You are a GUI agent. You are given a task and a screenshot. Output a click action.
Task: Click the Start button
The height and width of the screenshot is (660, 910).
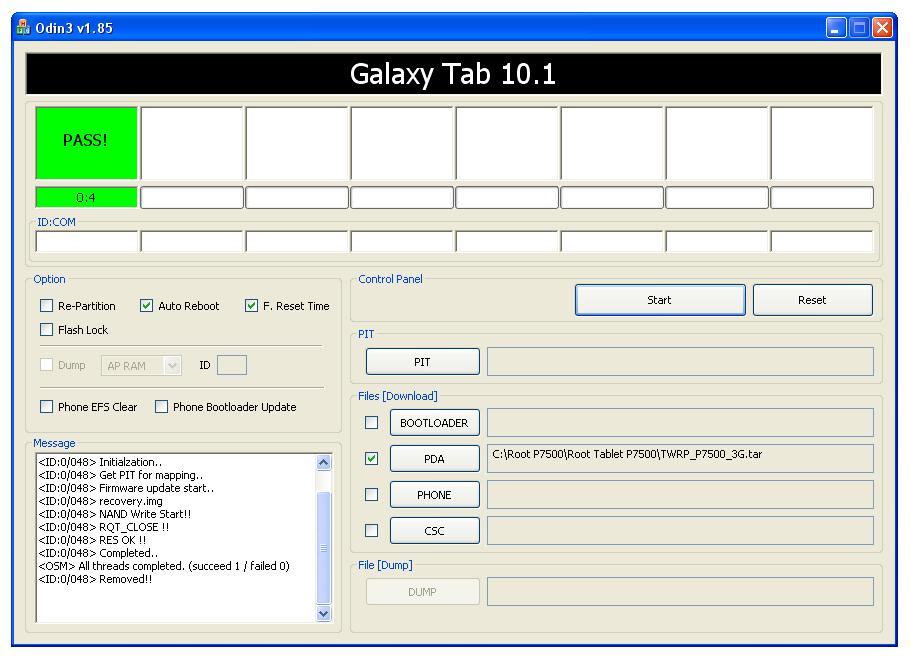pyautogui.click(x=660, y=300)
